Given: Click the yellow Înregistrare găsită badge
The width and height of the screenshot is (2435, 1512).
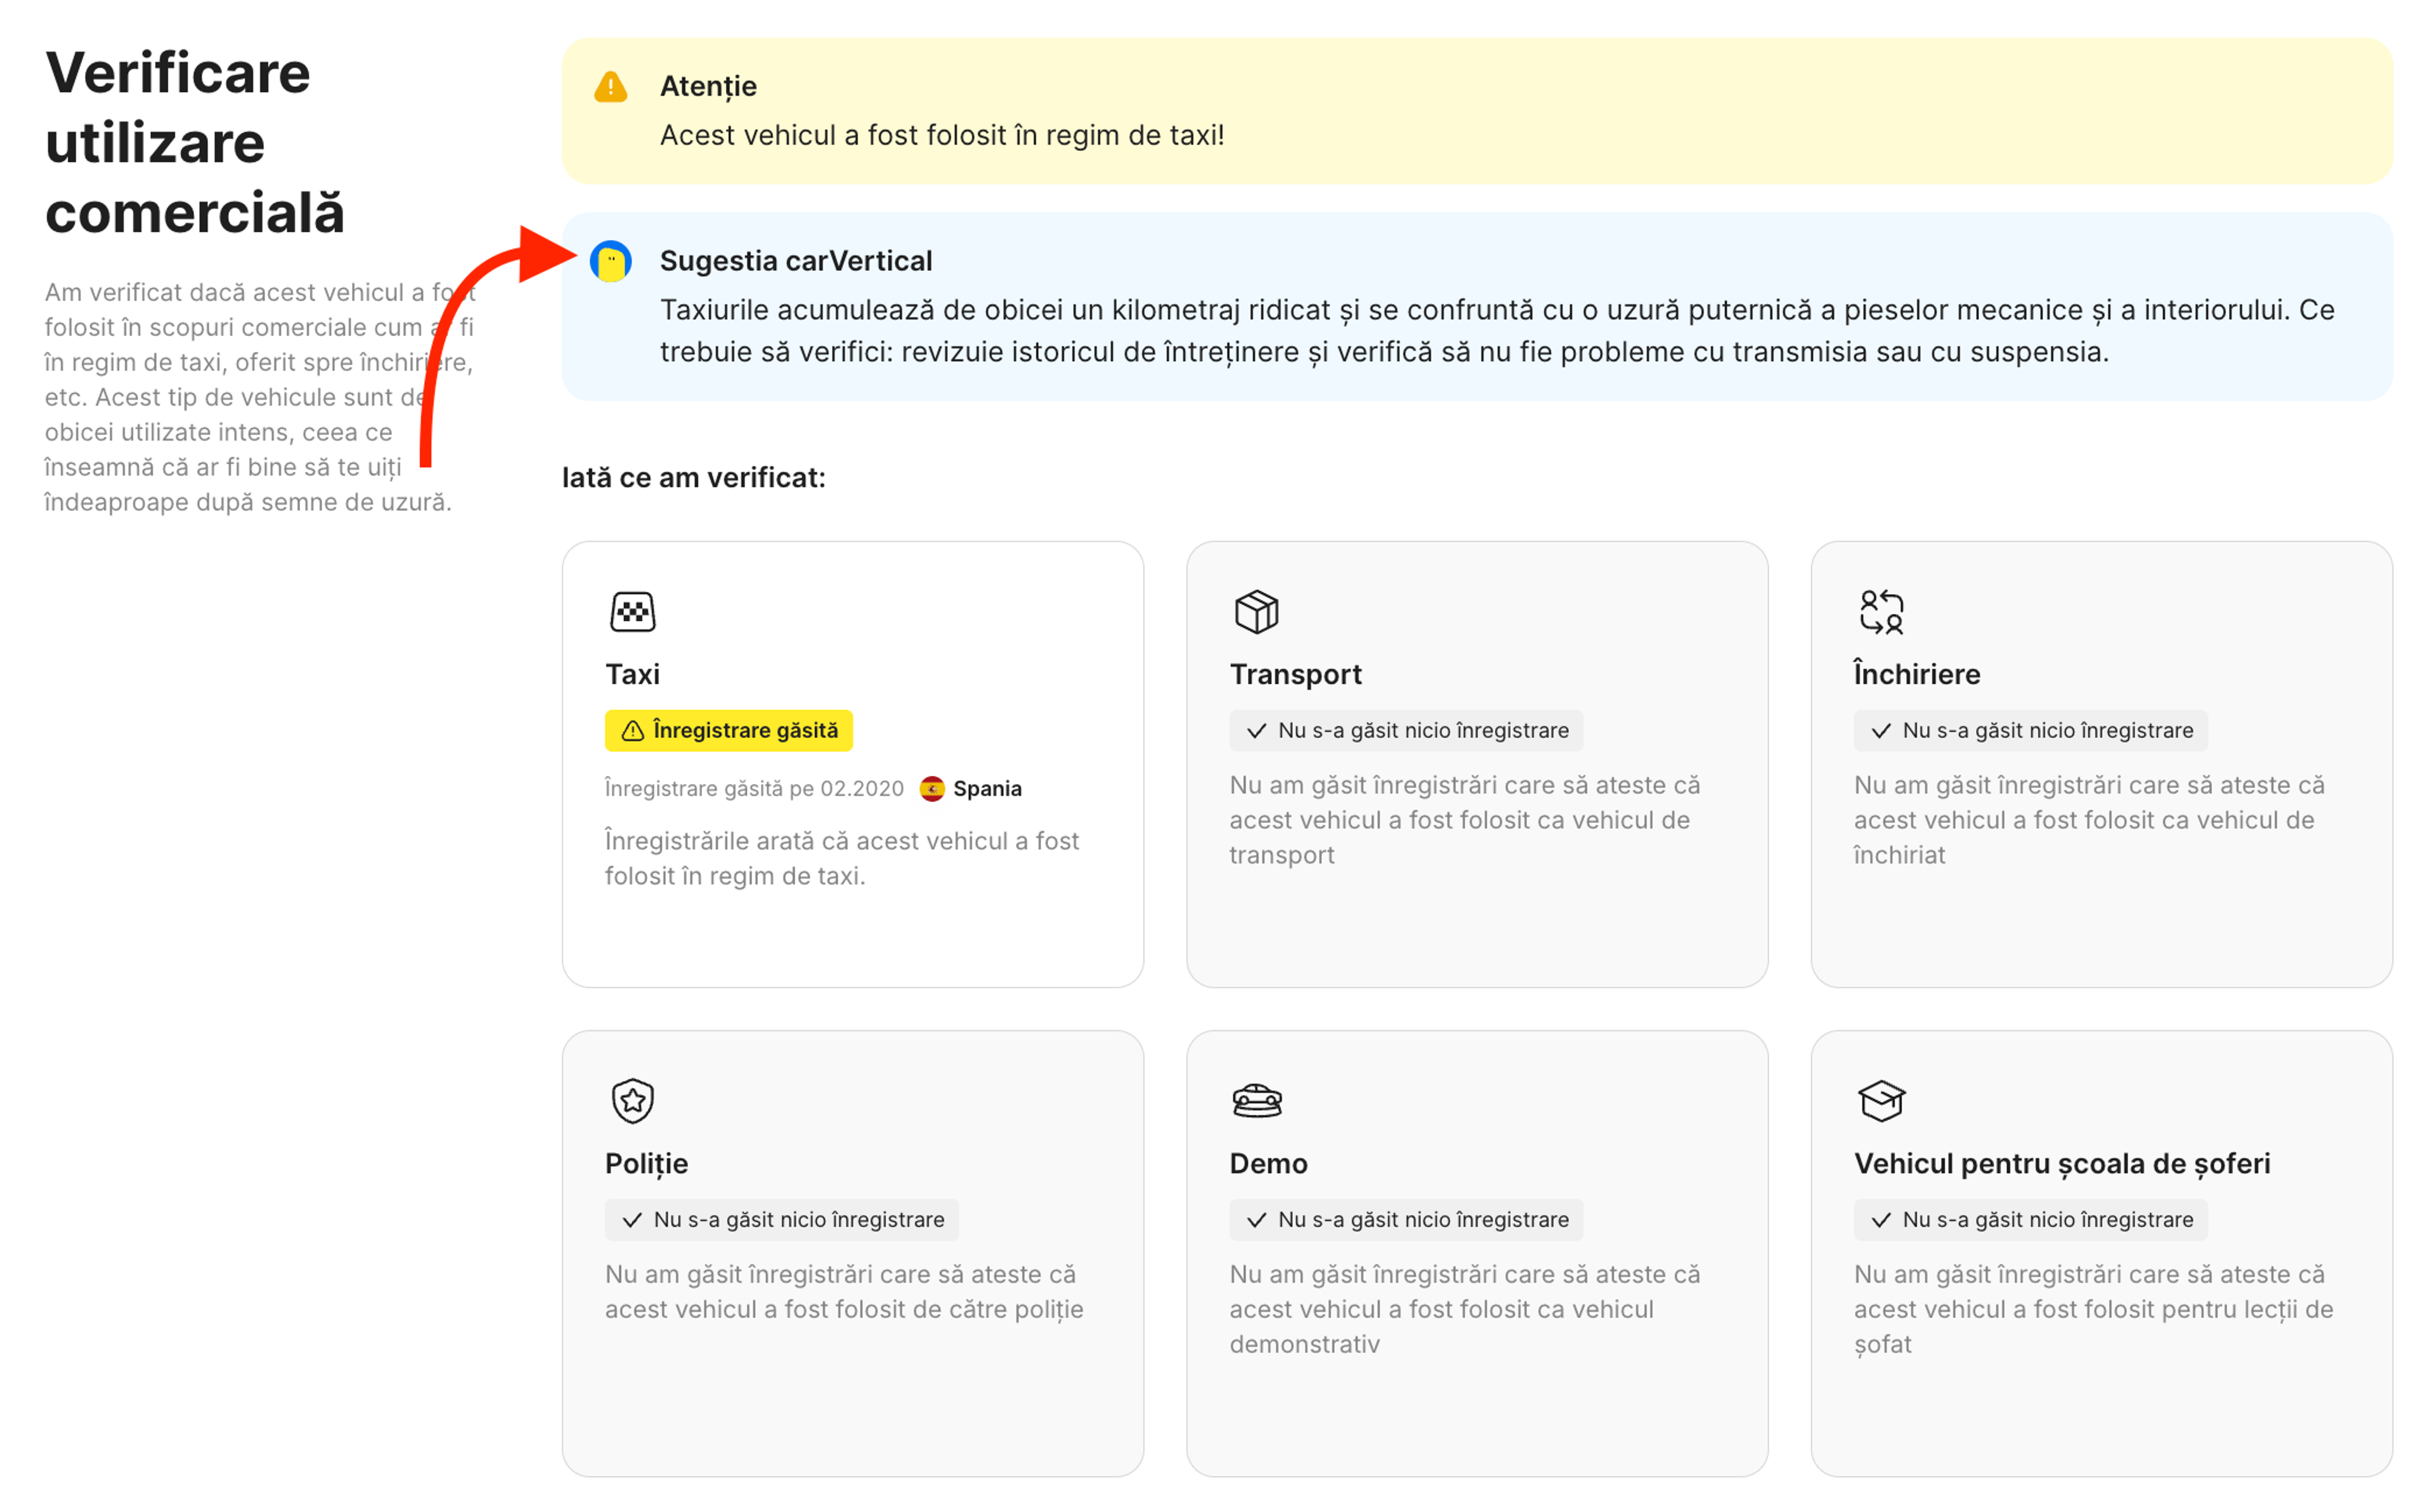Looking at the screenshot, I should 728,731.
